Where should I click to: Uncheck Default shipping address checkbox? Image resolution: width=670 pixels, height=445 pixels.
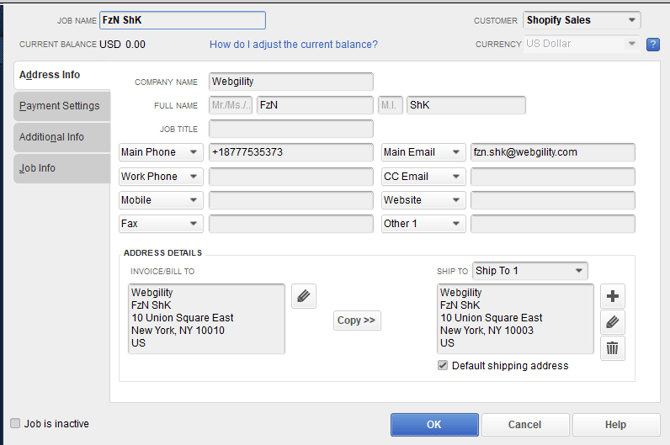click(x=443, y=366)
